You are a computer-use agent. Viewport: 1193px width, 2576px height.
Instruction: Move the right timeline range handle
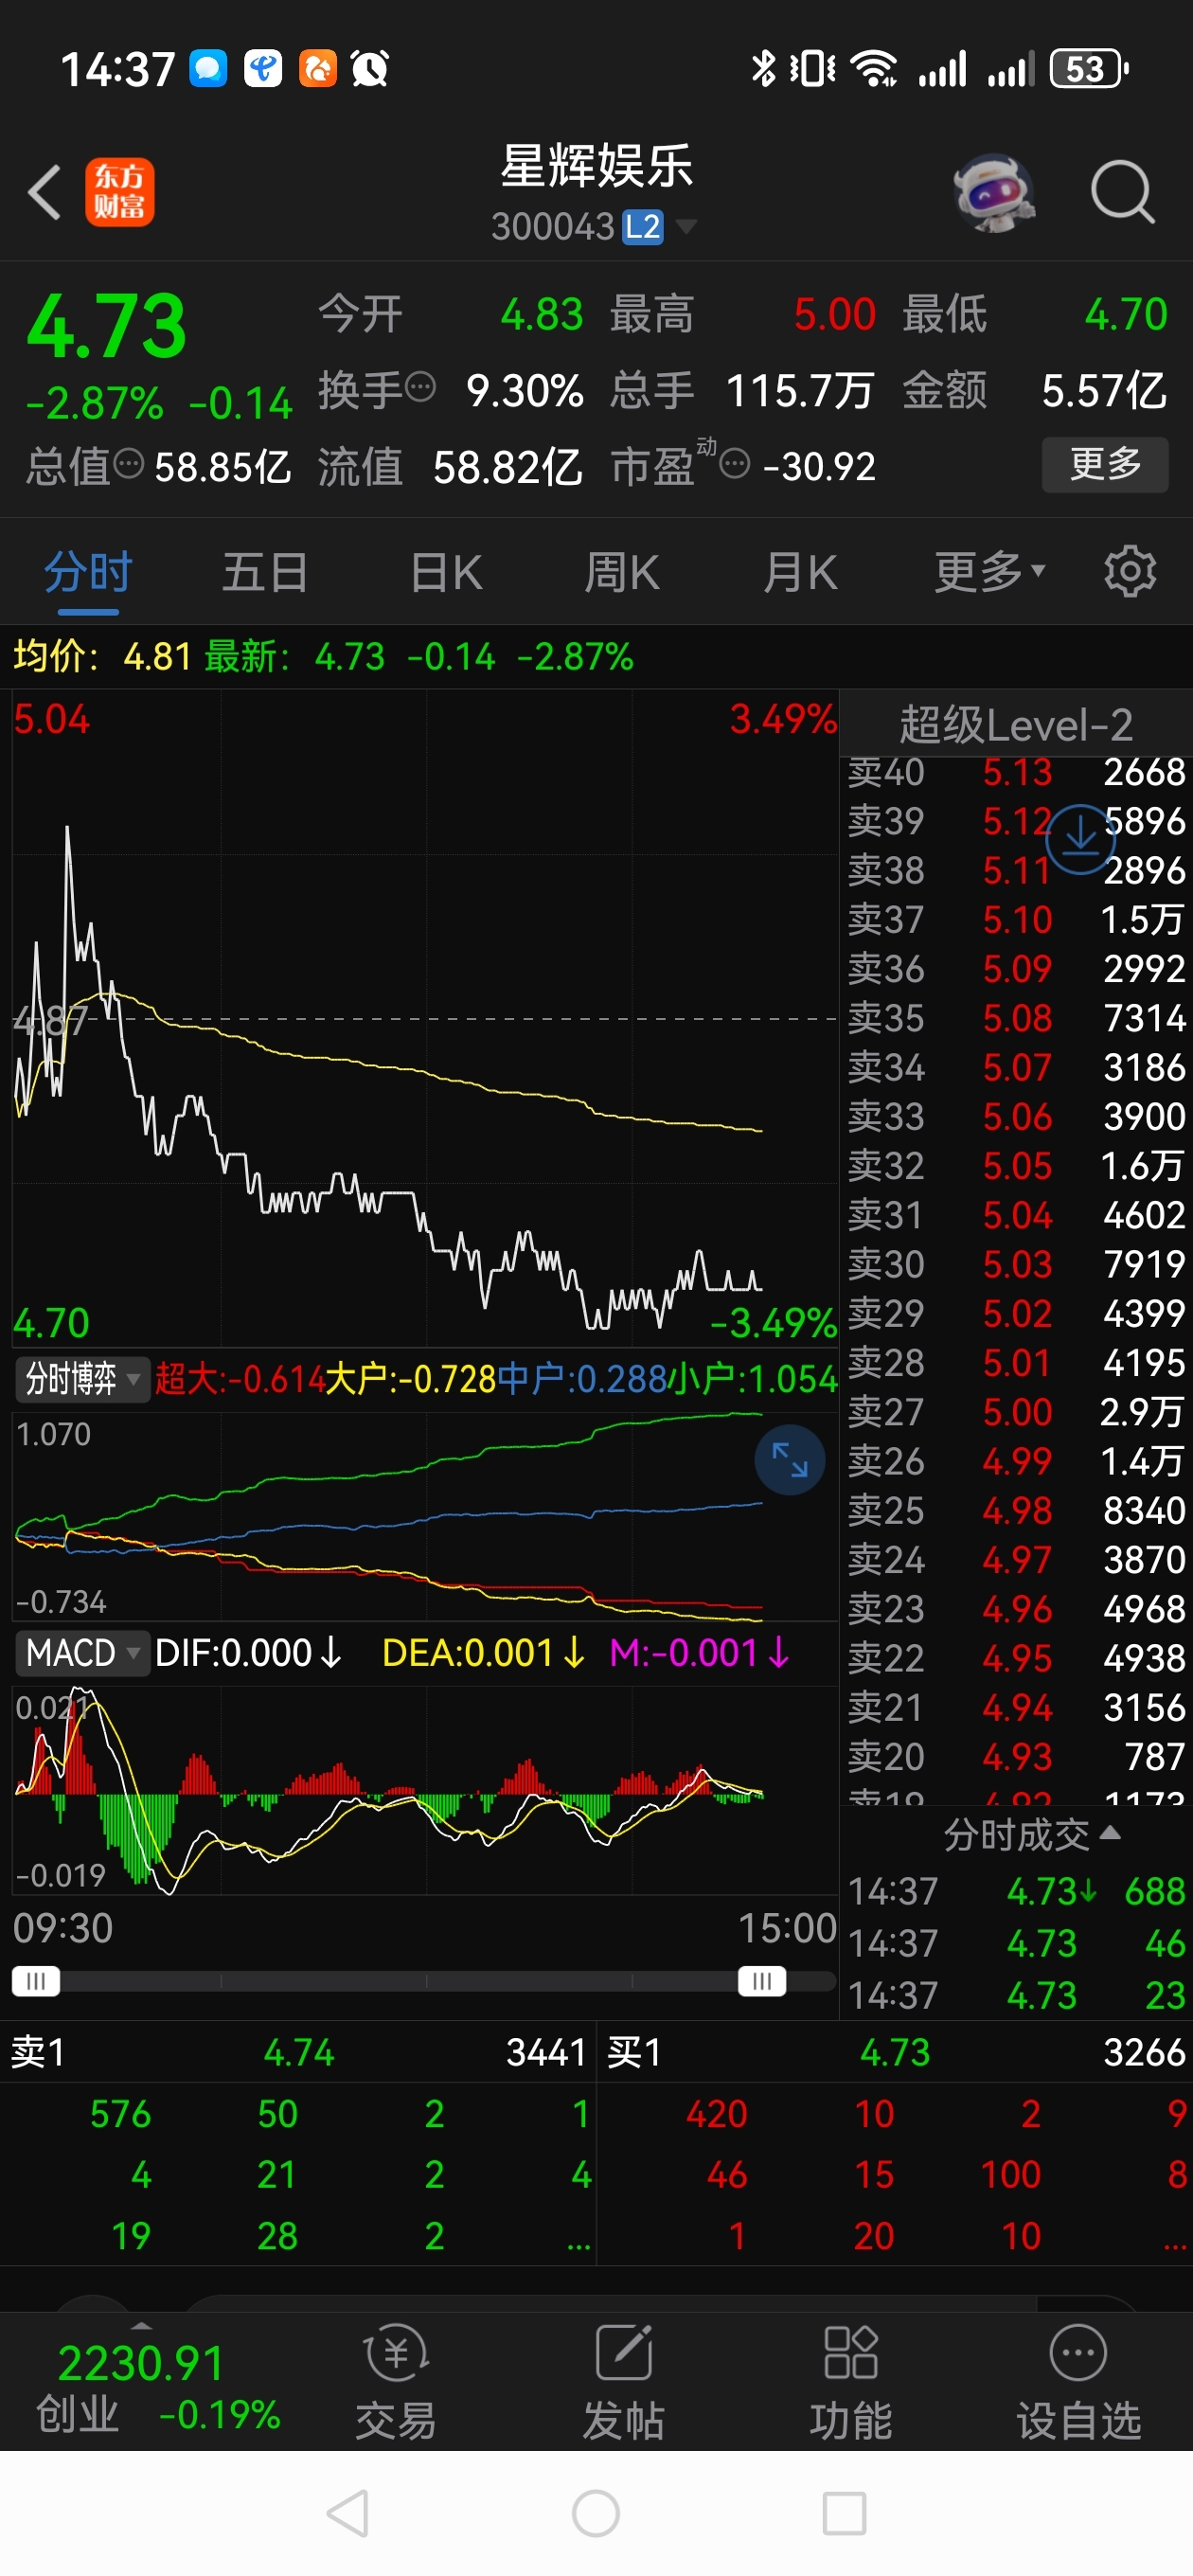click(x=762, y=1981)
